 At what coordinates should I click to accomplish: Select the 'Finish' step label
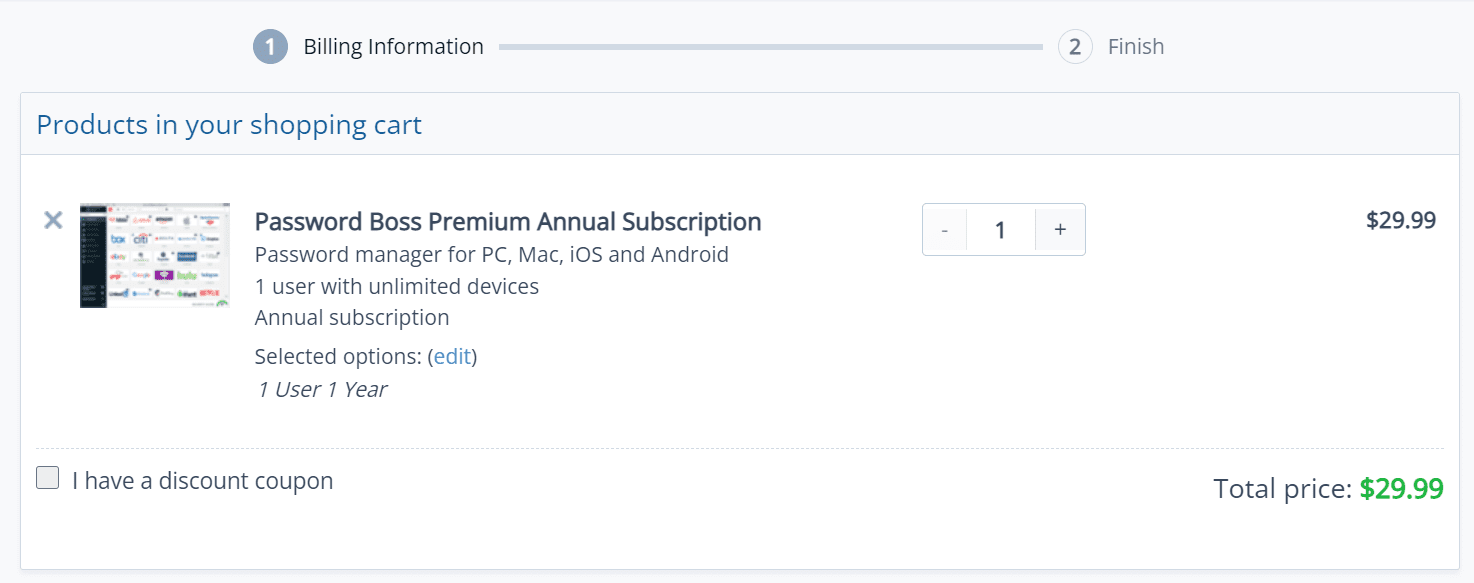1136,47
